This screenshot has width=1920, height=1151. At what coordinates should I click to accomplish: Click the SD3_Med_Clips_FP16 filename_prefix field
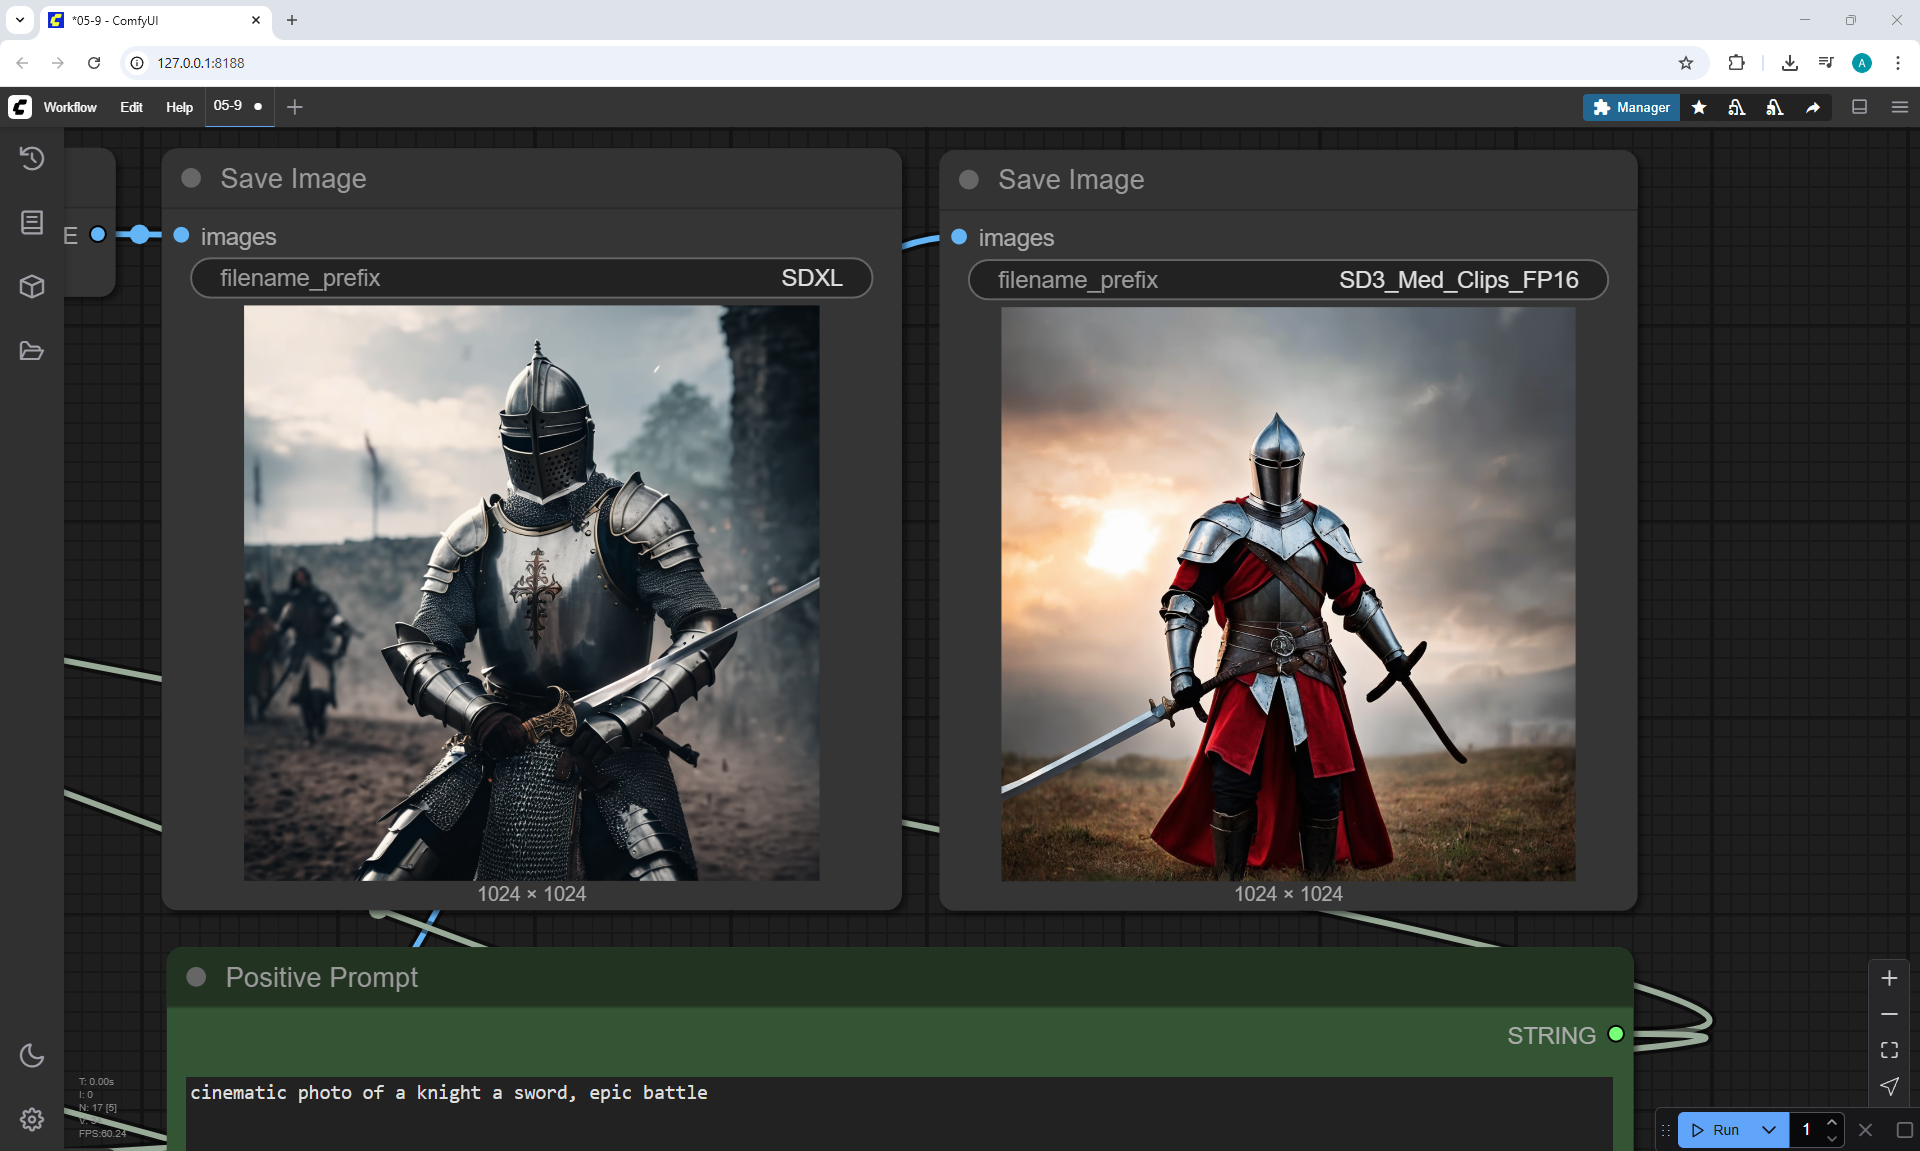coord(1287,280)
